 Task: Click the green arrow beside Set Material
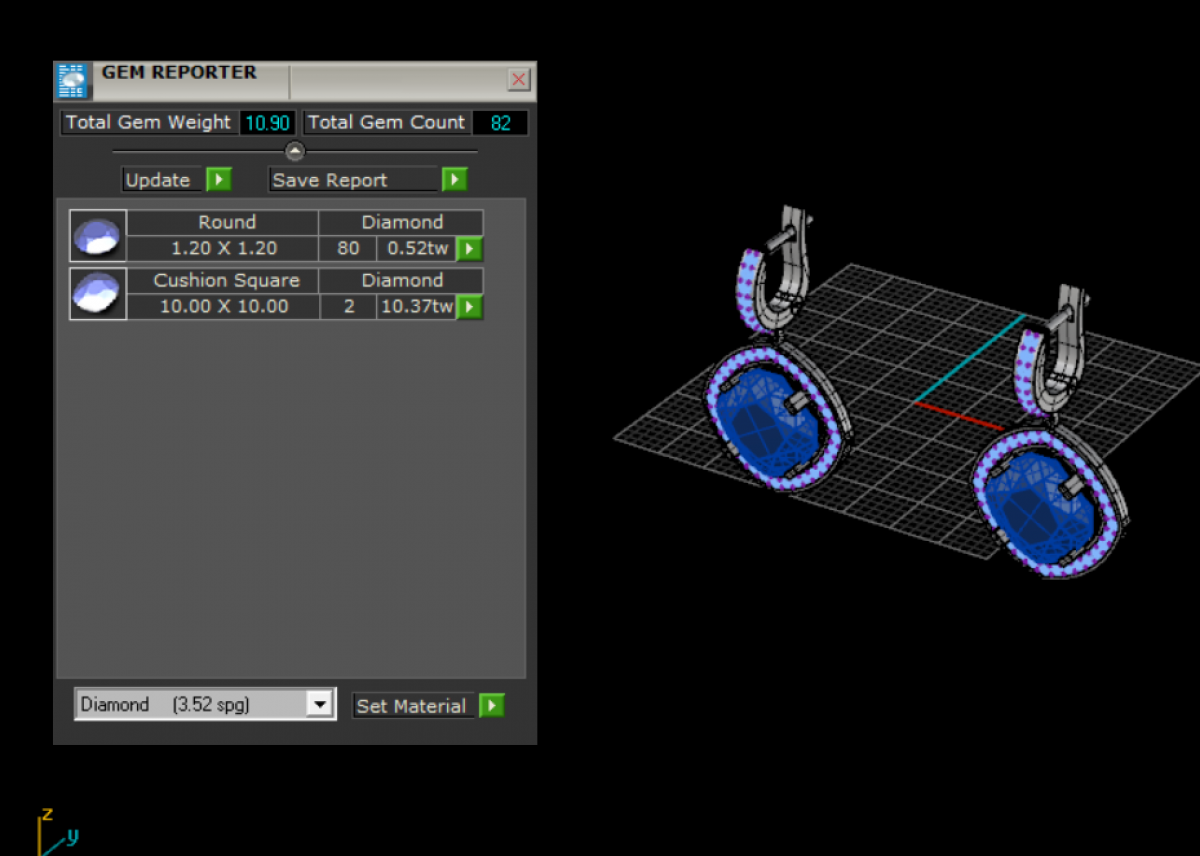(491, 706)
